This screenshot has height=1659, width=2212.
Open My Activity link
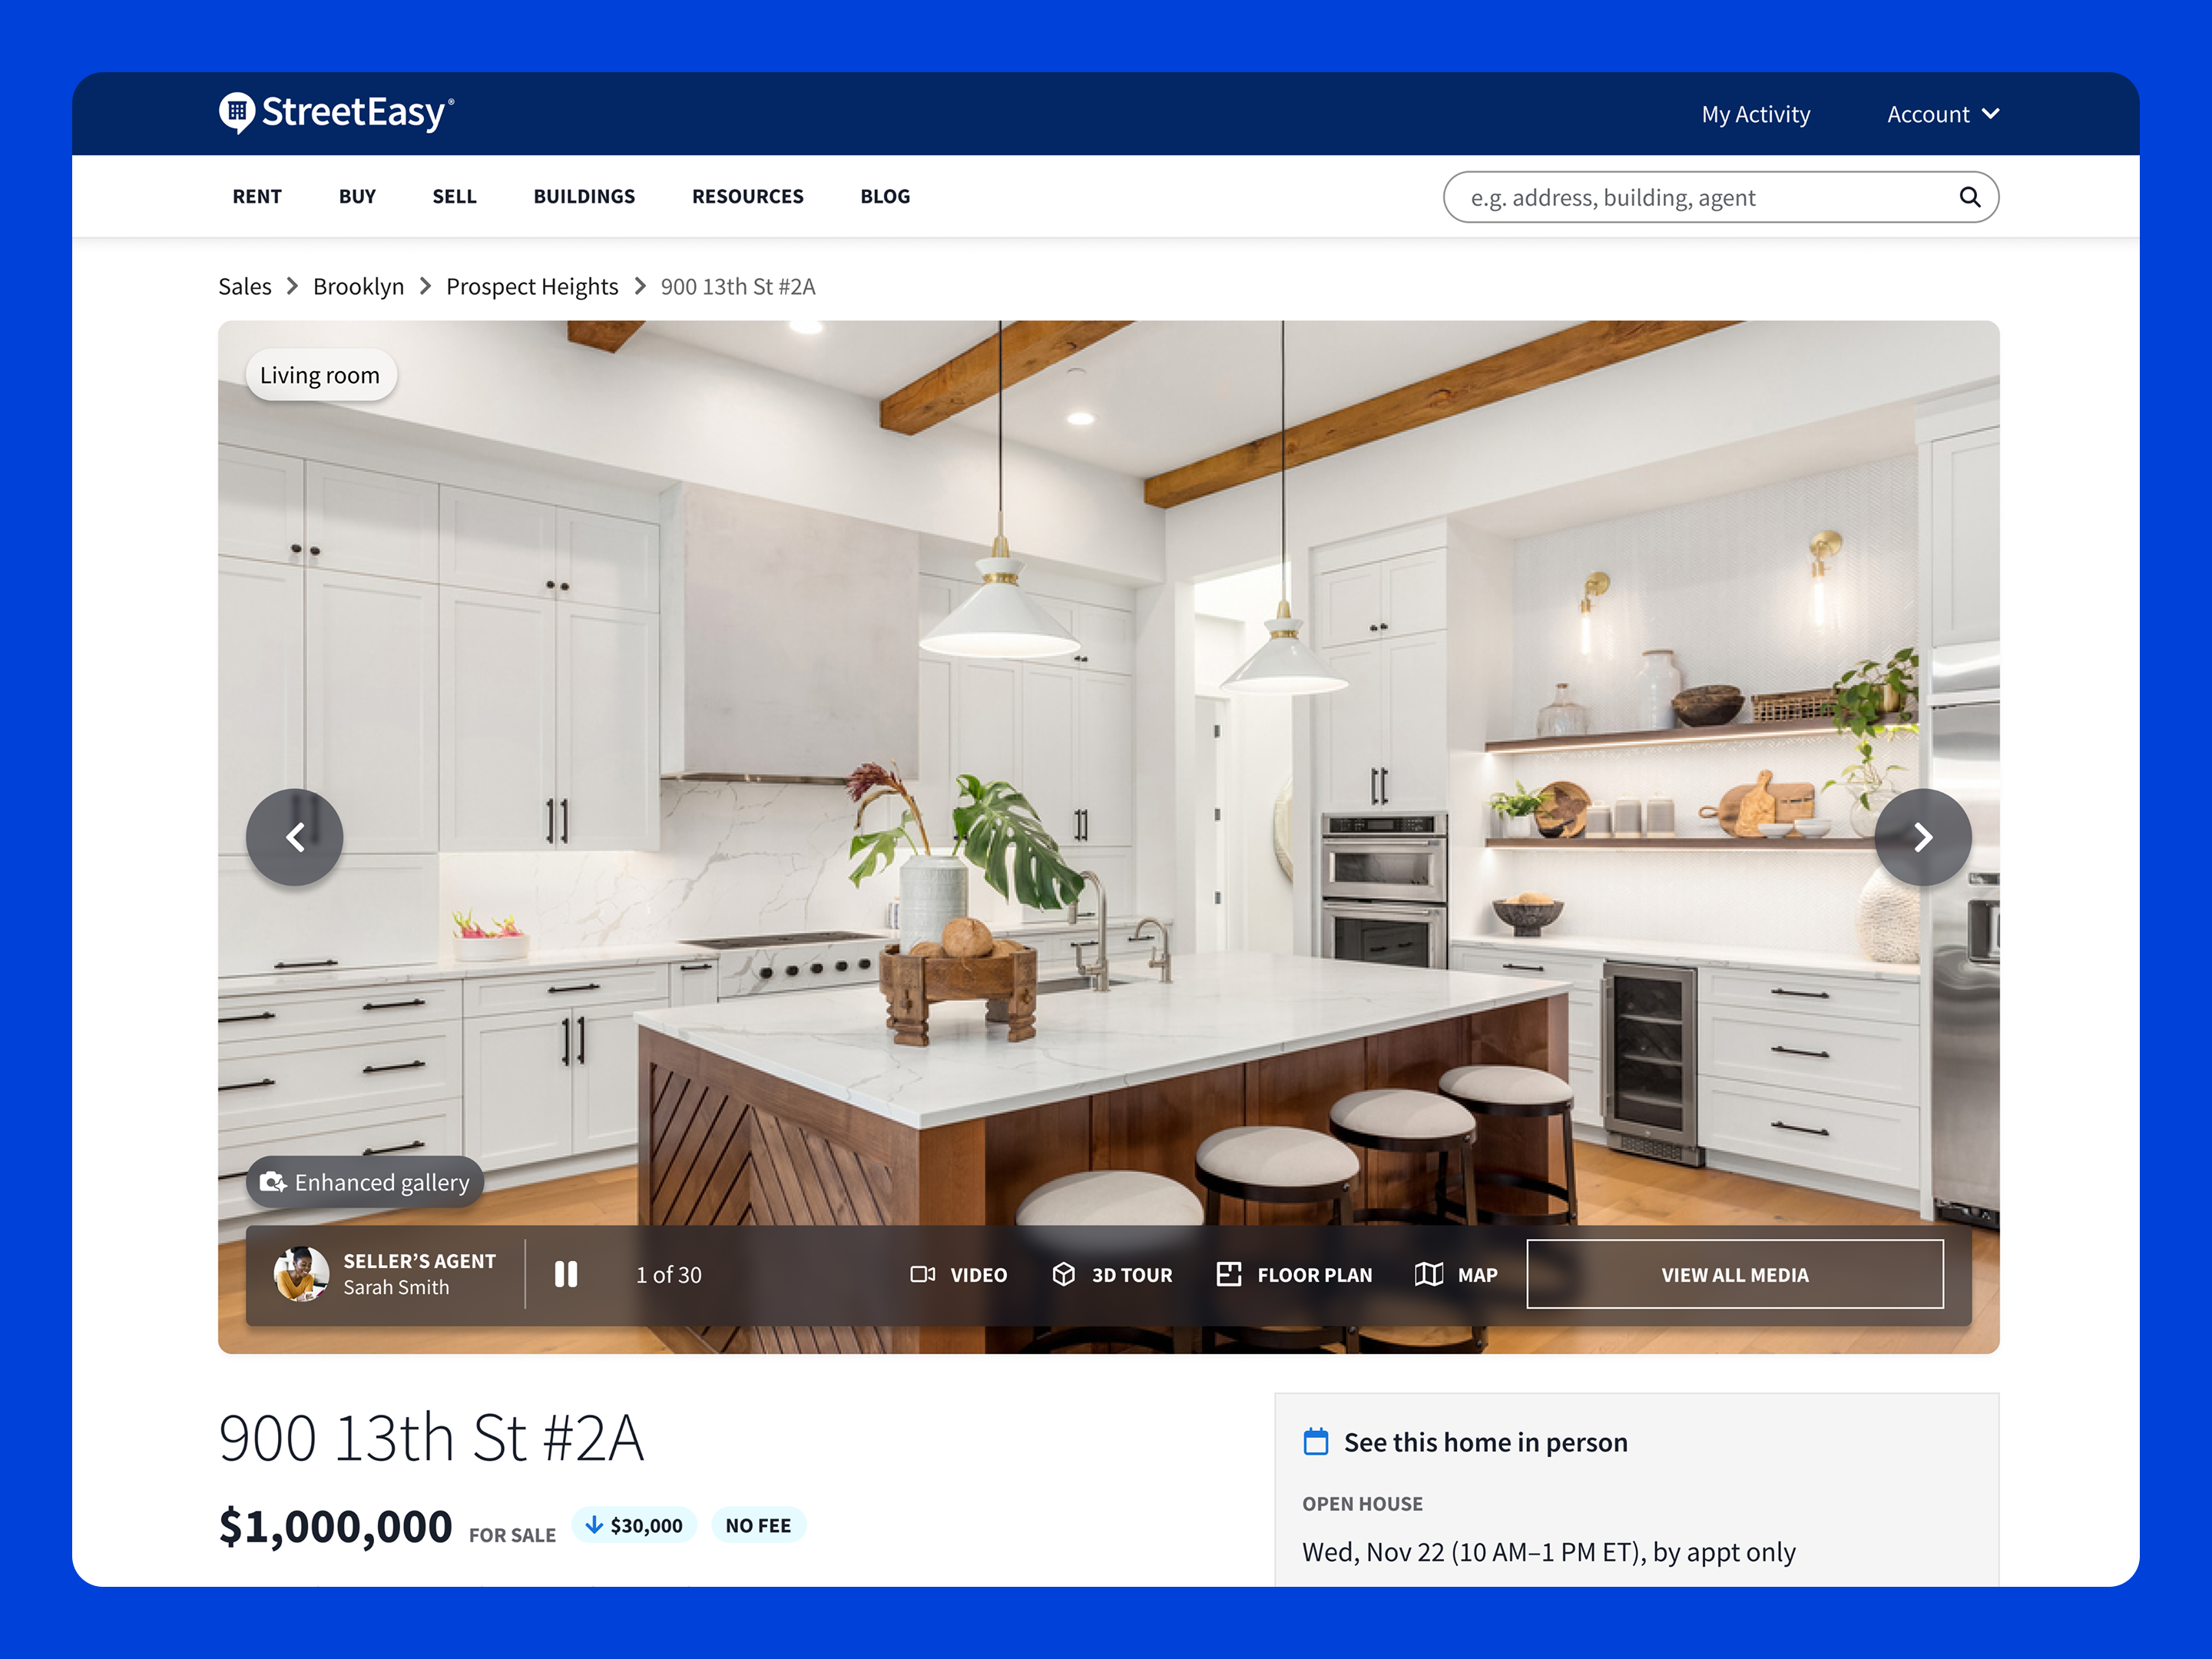1755,114
